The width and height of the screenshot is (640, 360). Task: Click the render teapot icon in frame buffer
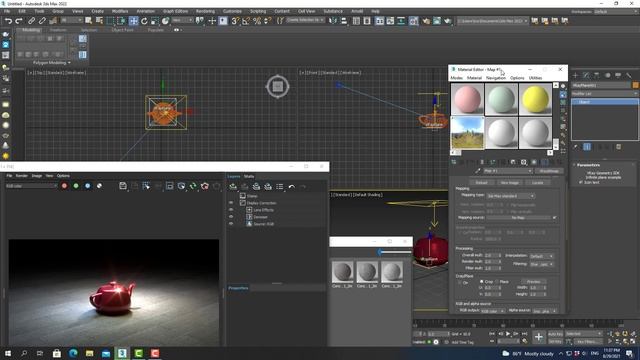click(205, 186)
